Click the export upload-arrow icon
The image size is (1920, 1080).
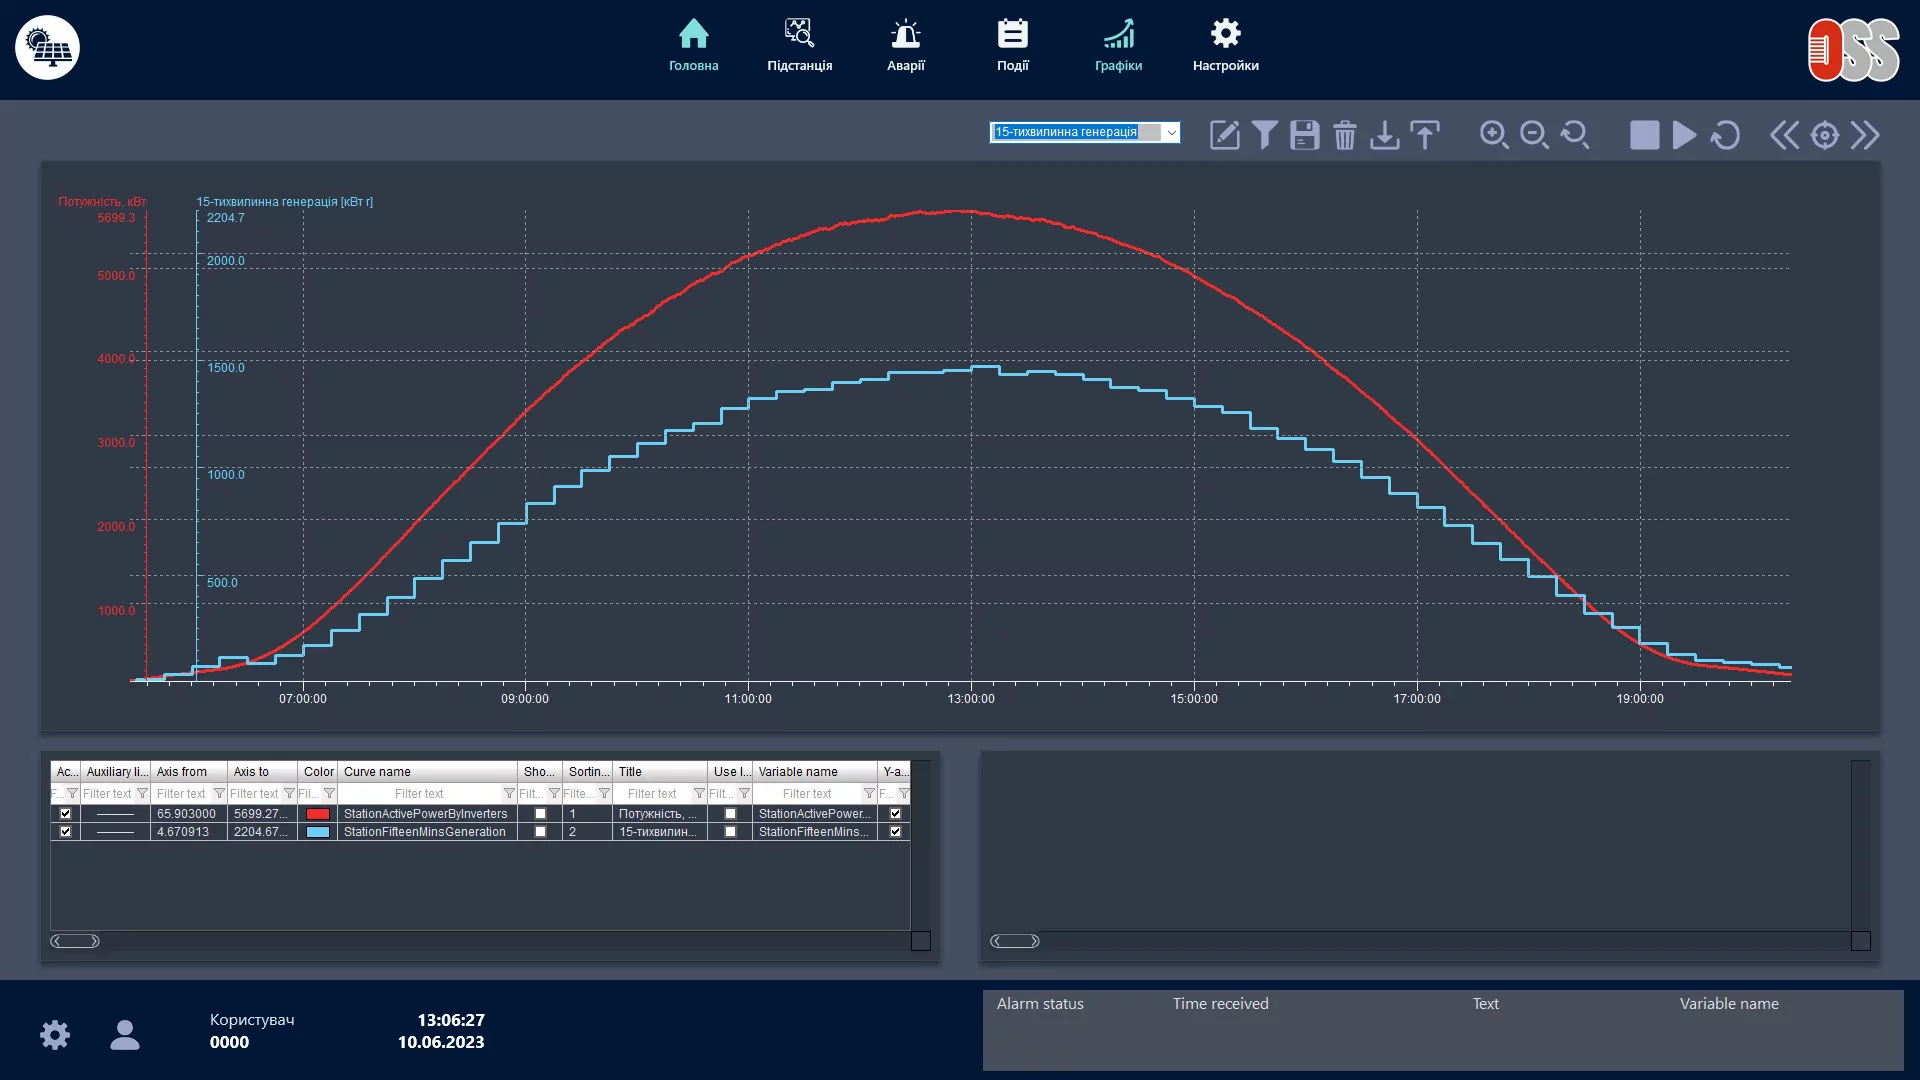(x=1425, y=135)
